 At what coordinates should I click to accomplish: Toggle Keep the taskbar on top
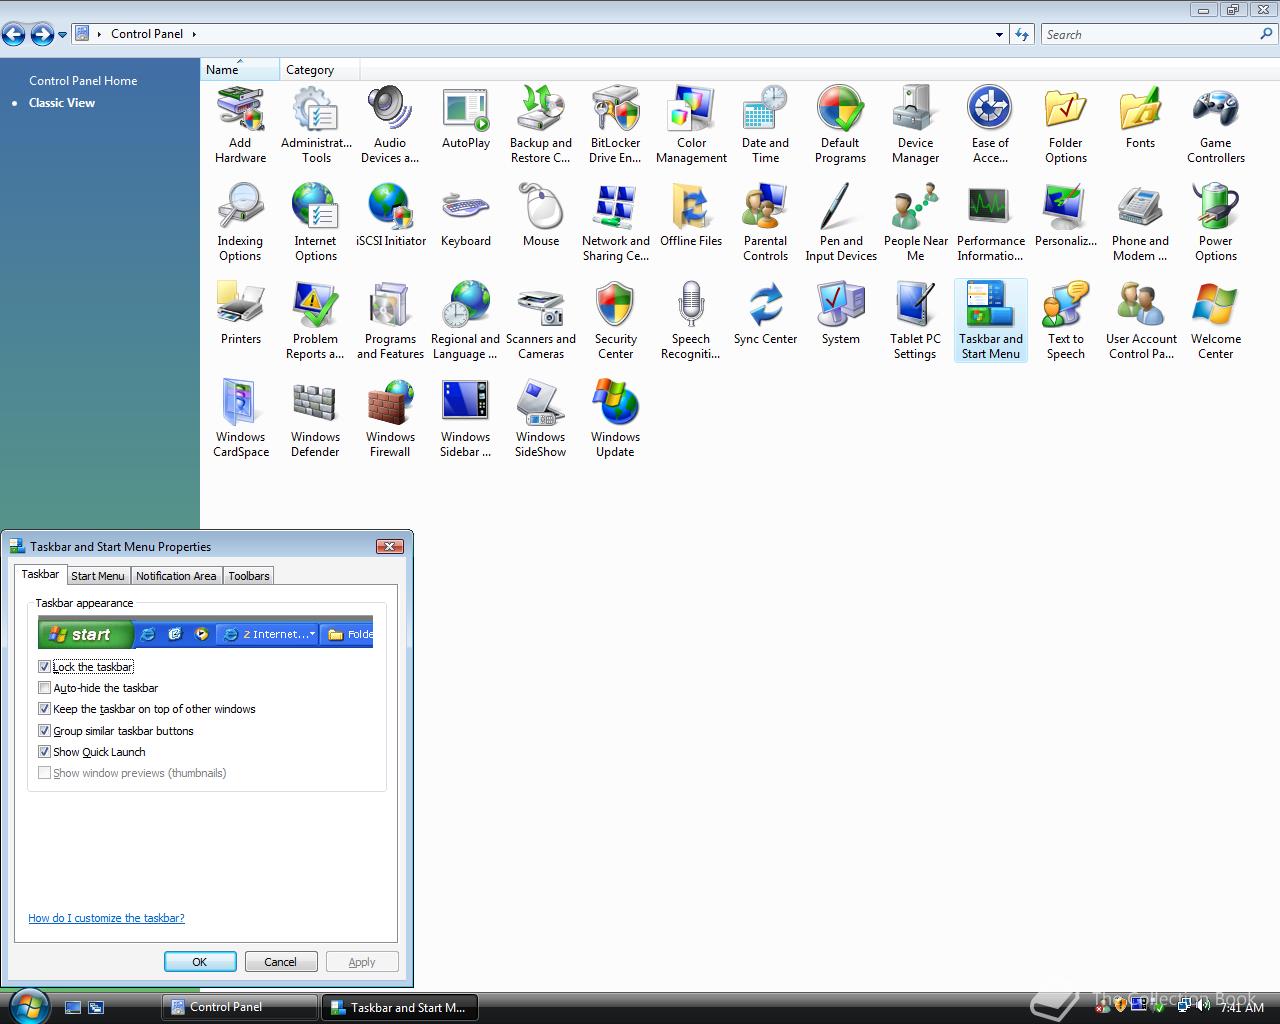44,709
